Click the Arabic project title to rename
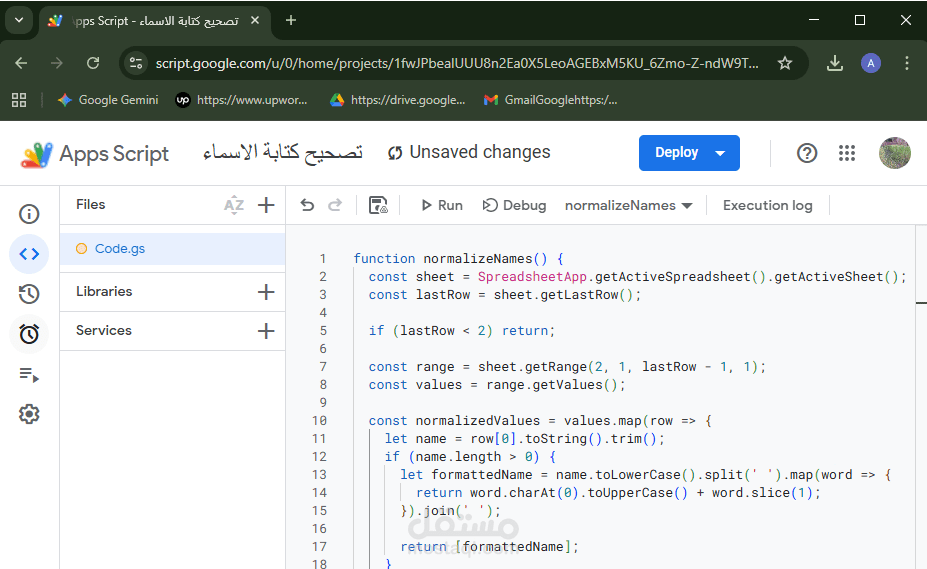This screenshot has height=569, width=927. (283, 153)
